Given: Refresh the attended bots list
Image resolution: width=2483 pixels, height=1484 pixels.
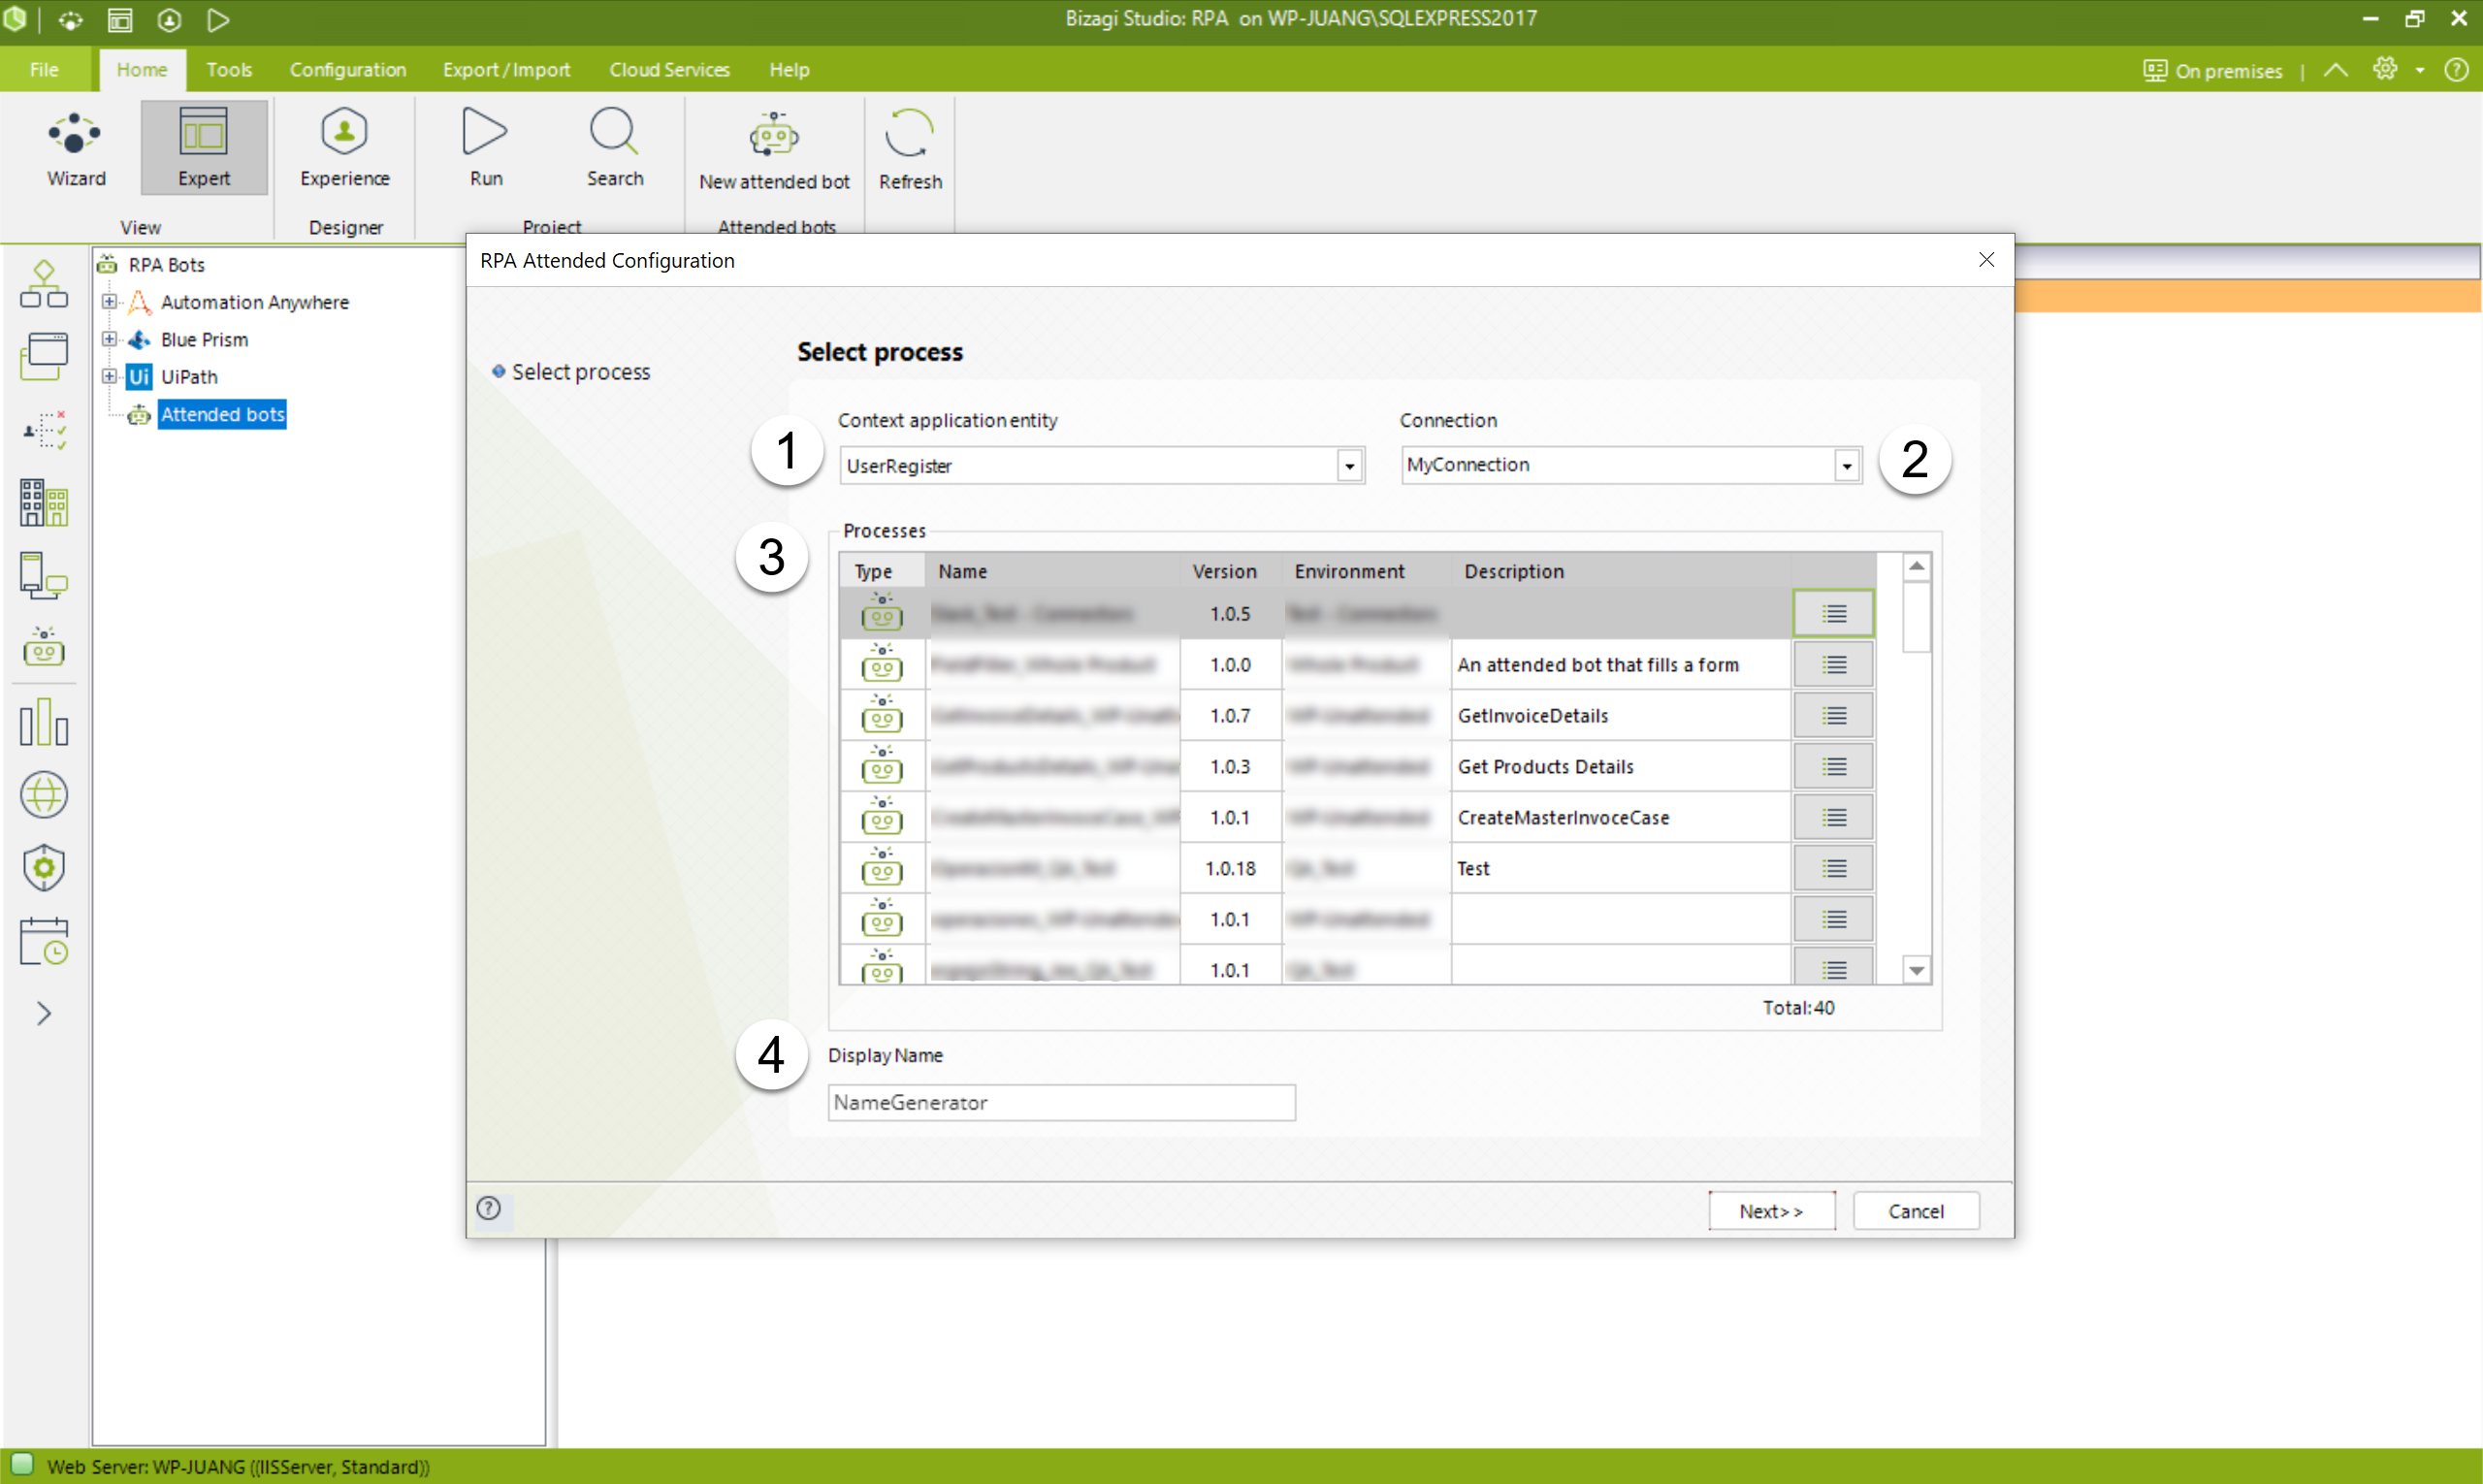Looking at the screenshot, I should pos(910,151).
